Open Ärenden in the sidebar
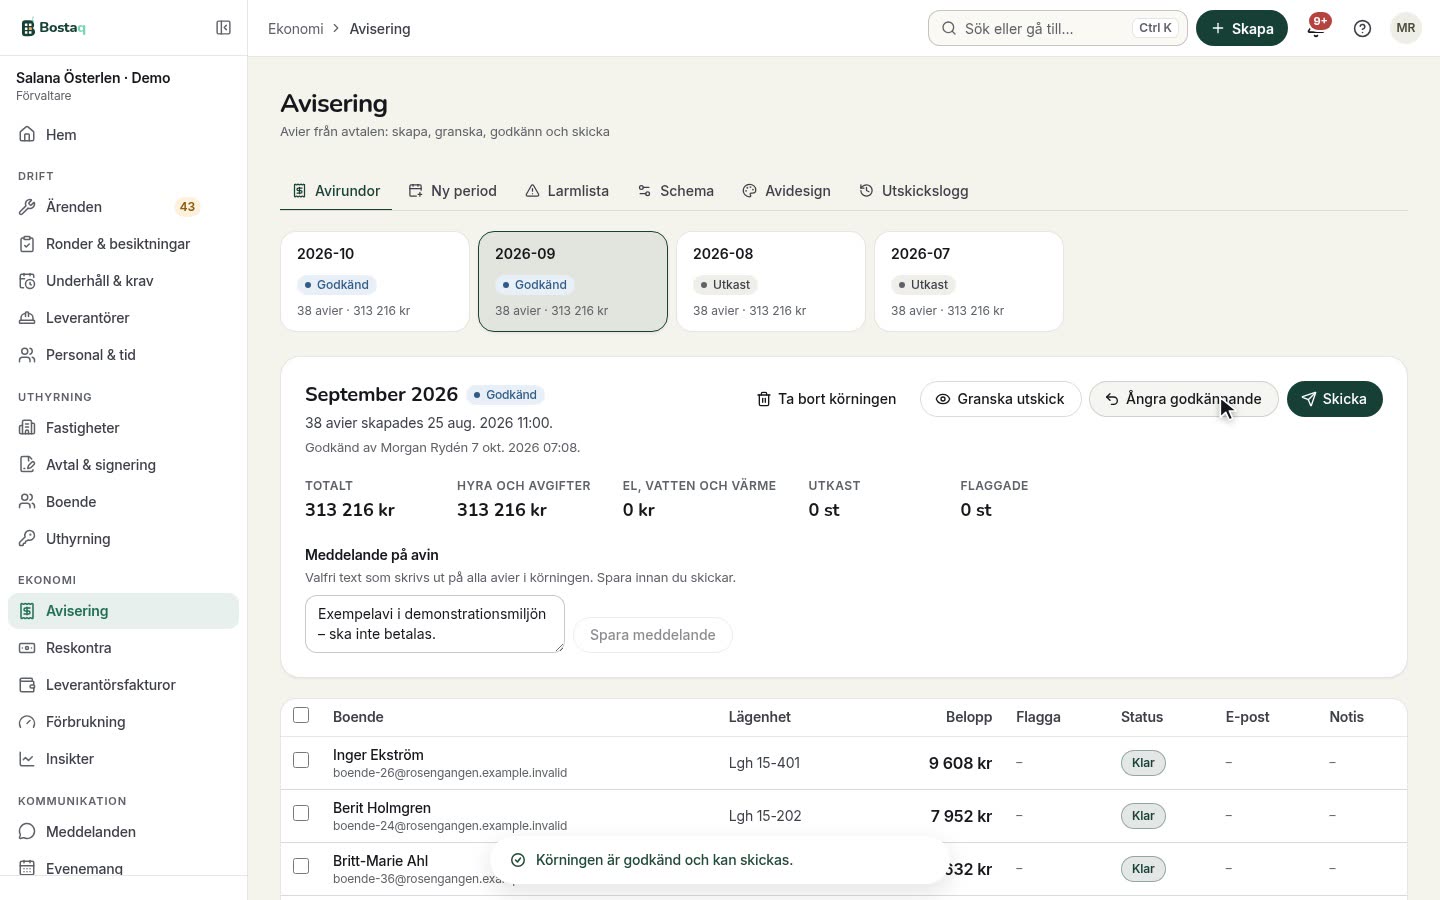1440x900 pixels. tap(123, 207)
